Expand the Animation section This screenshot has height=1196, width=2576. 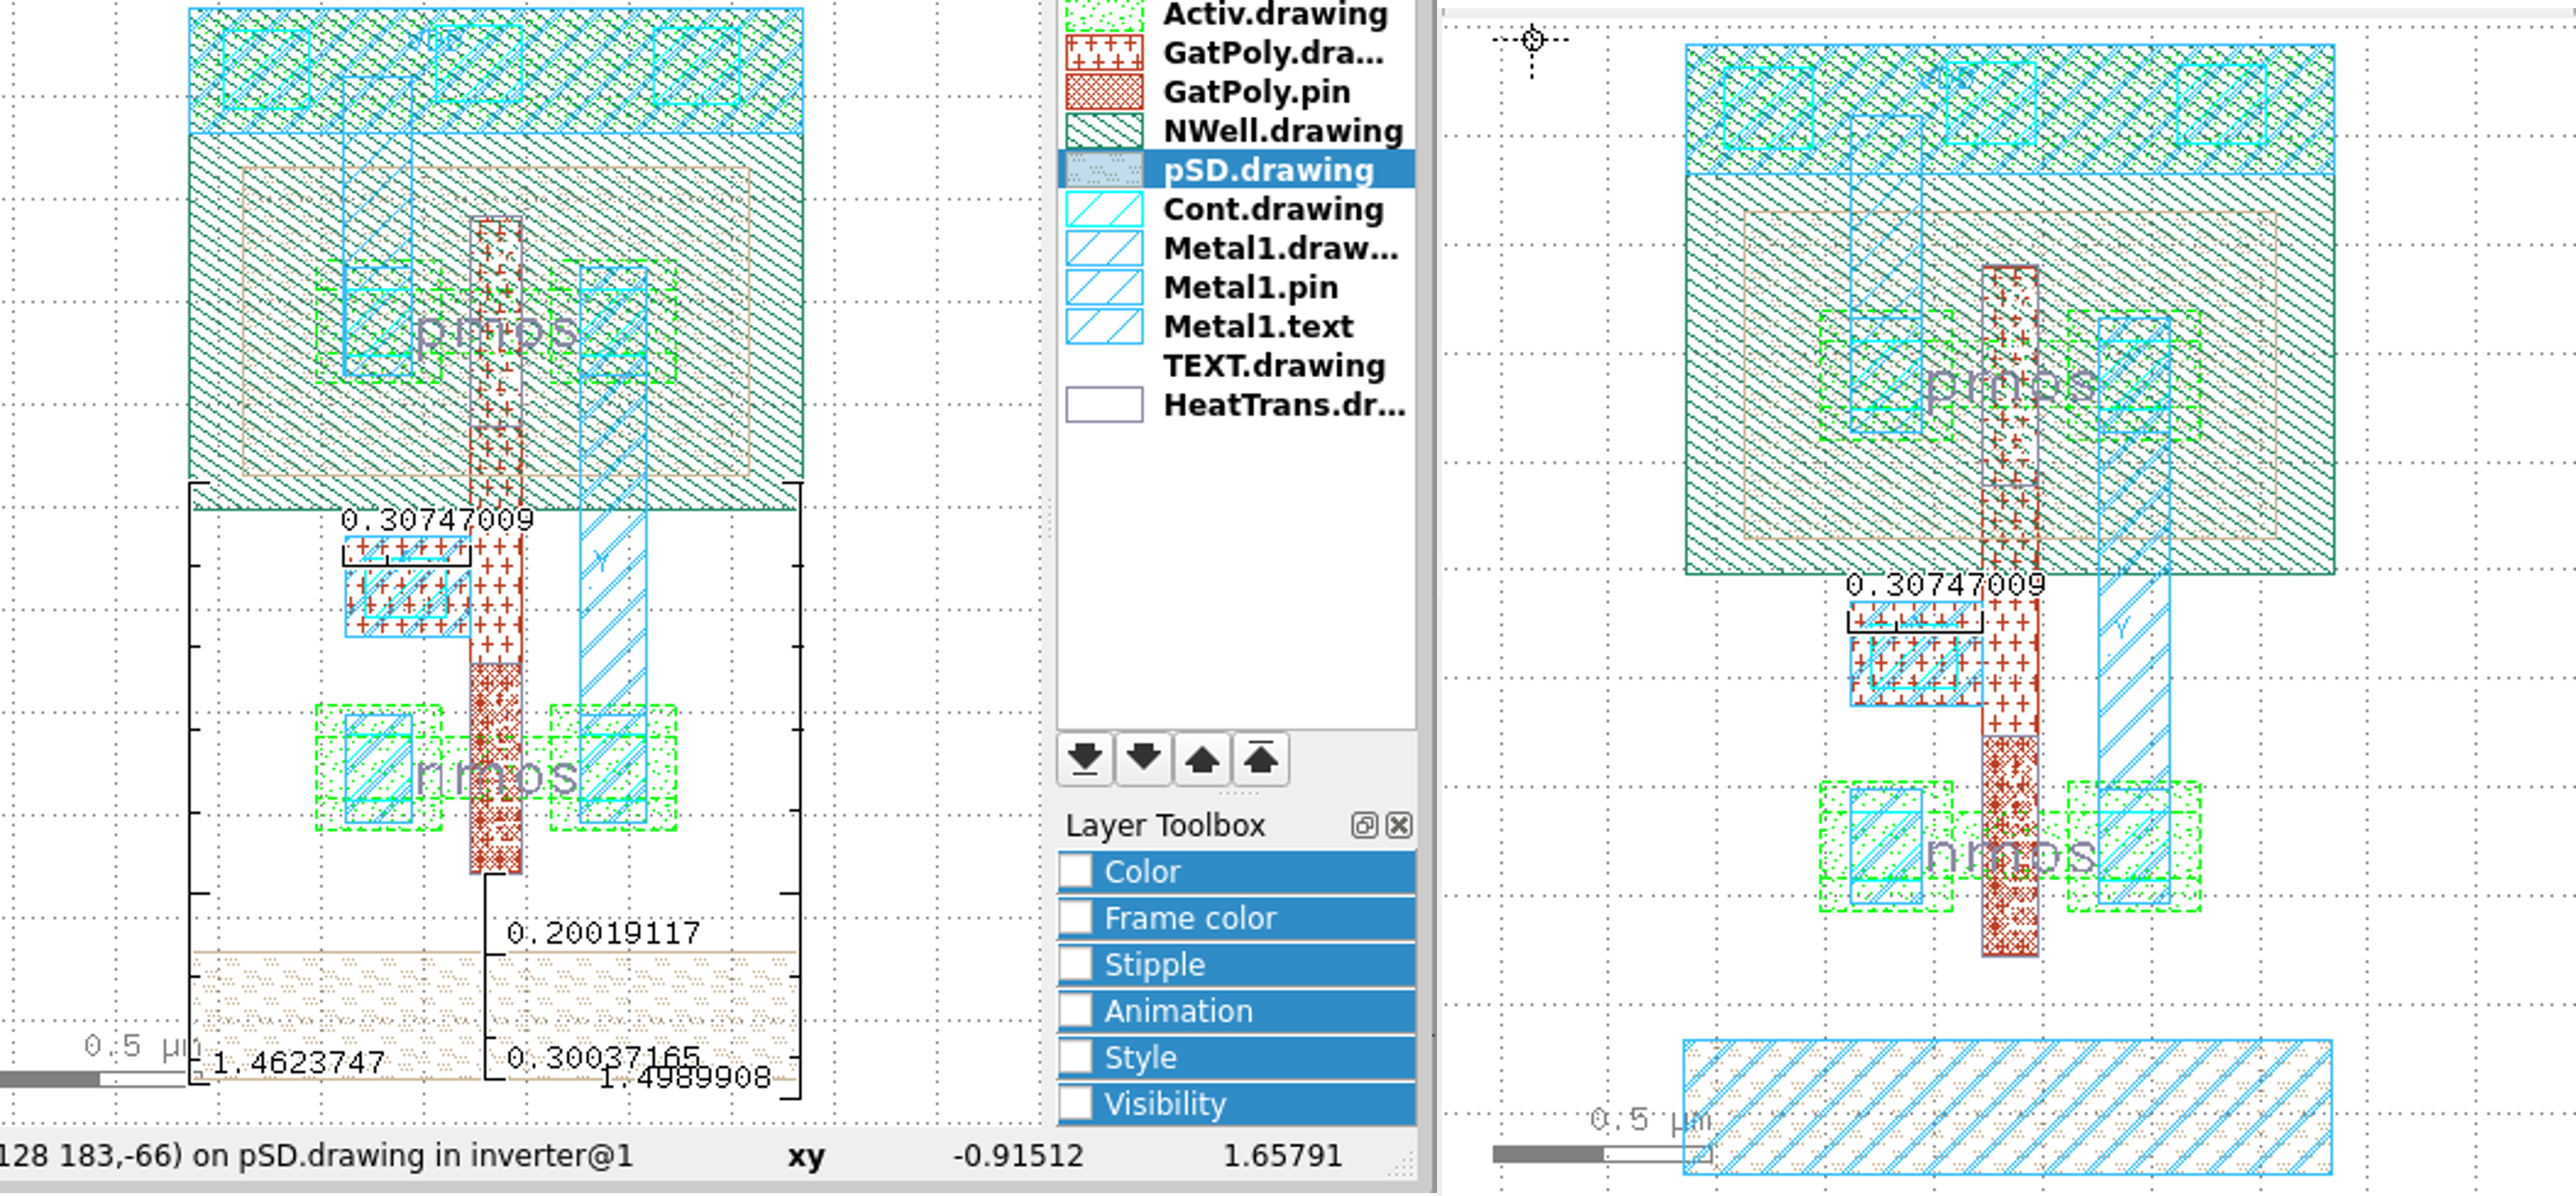tap(1178, 1011)
